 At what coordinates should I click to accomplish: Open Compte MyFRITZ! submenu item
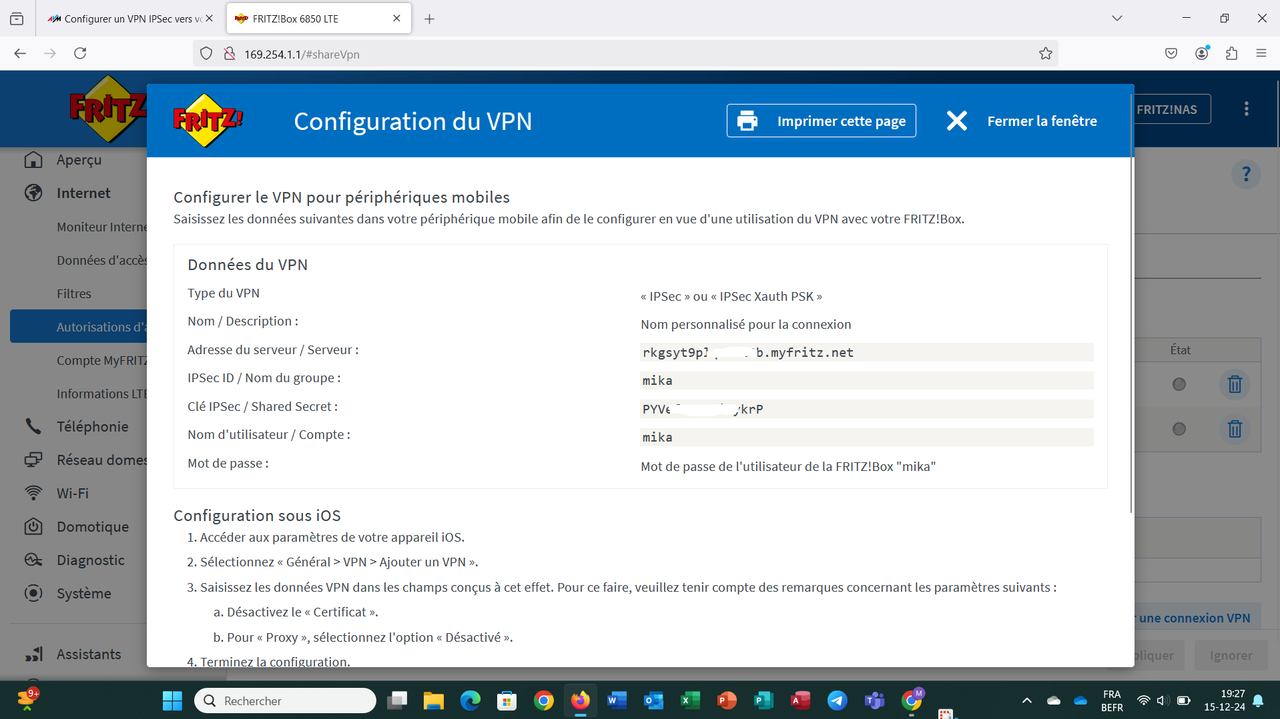102,360
